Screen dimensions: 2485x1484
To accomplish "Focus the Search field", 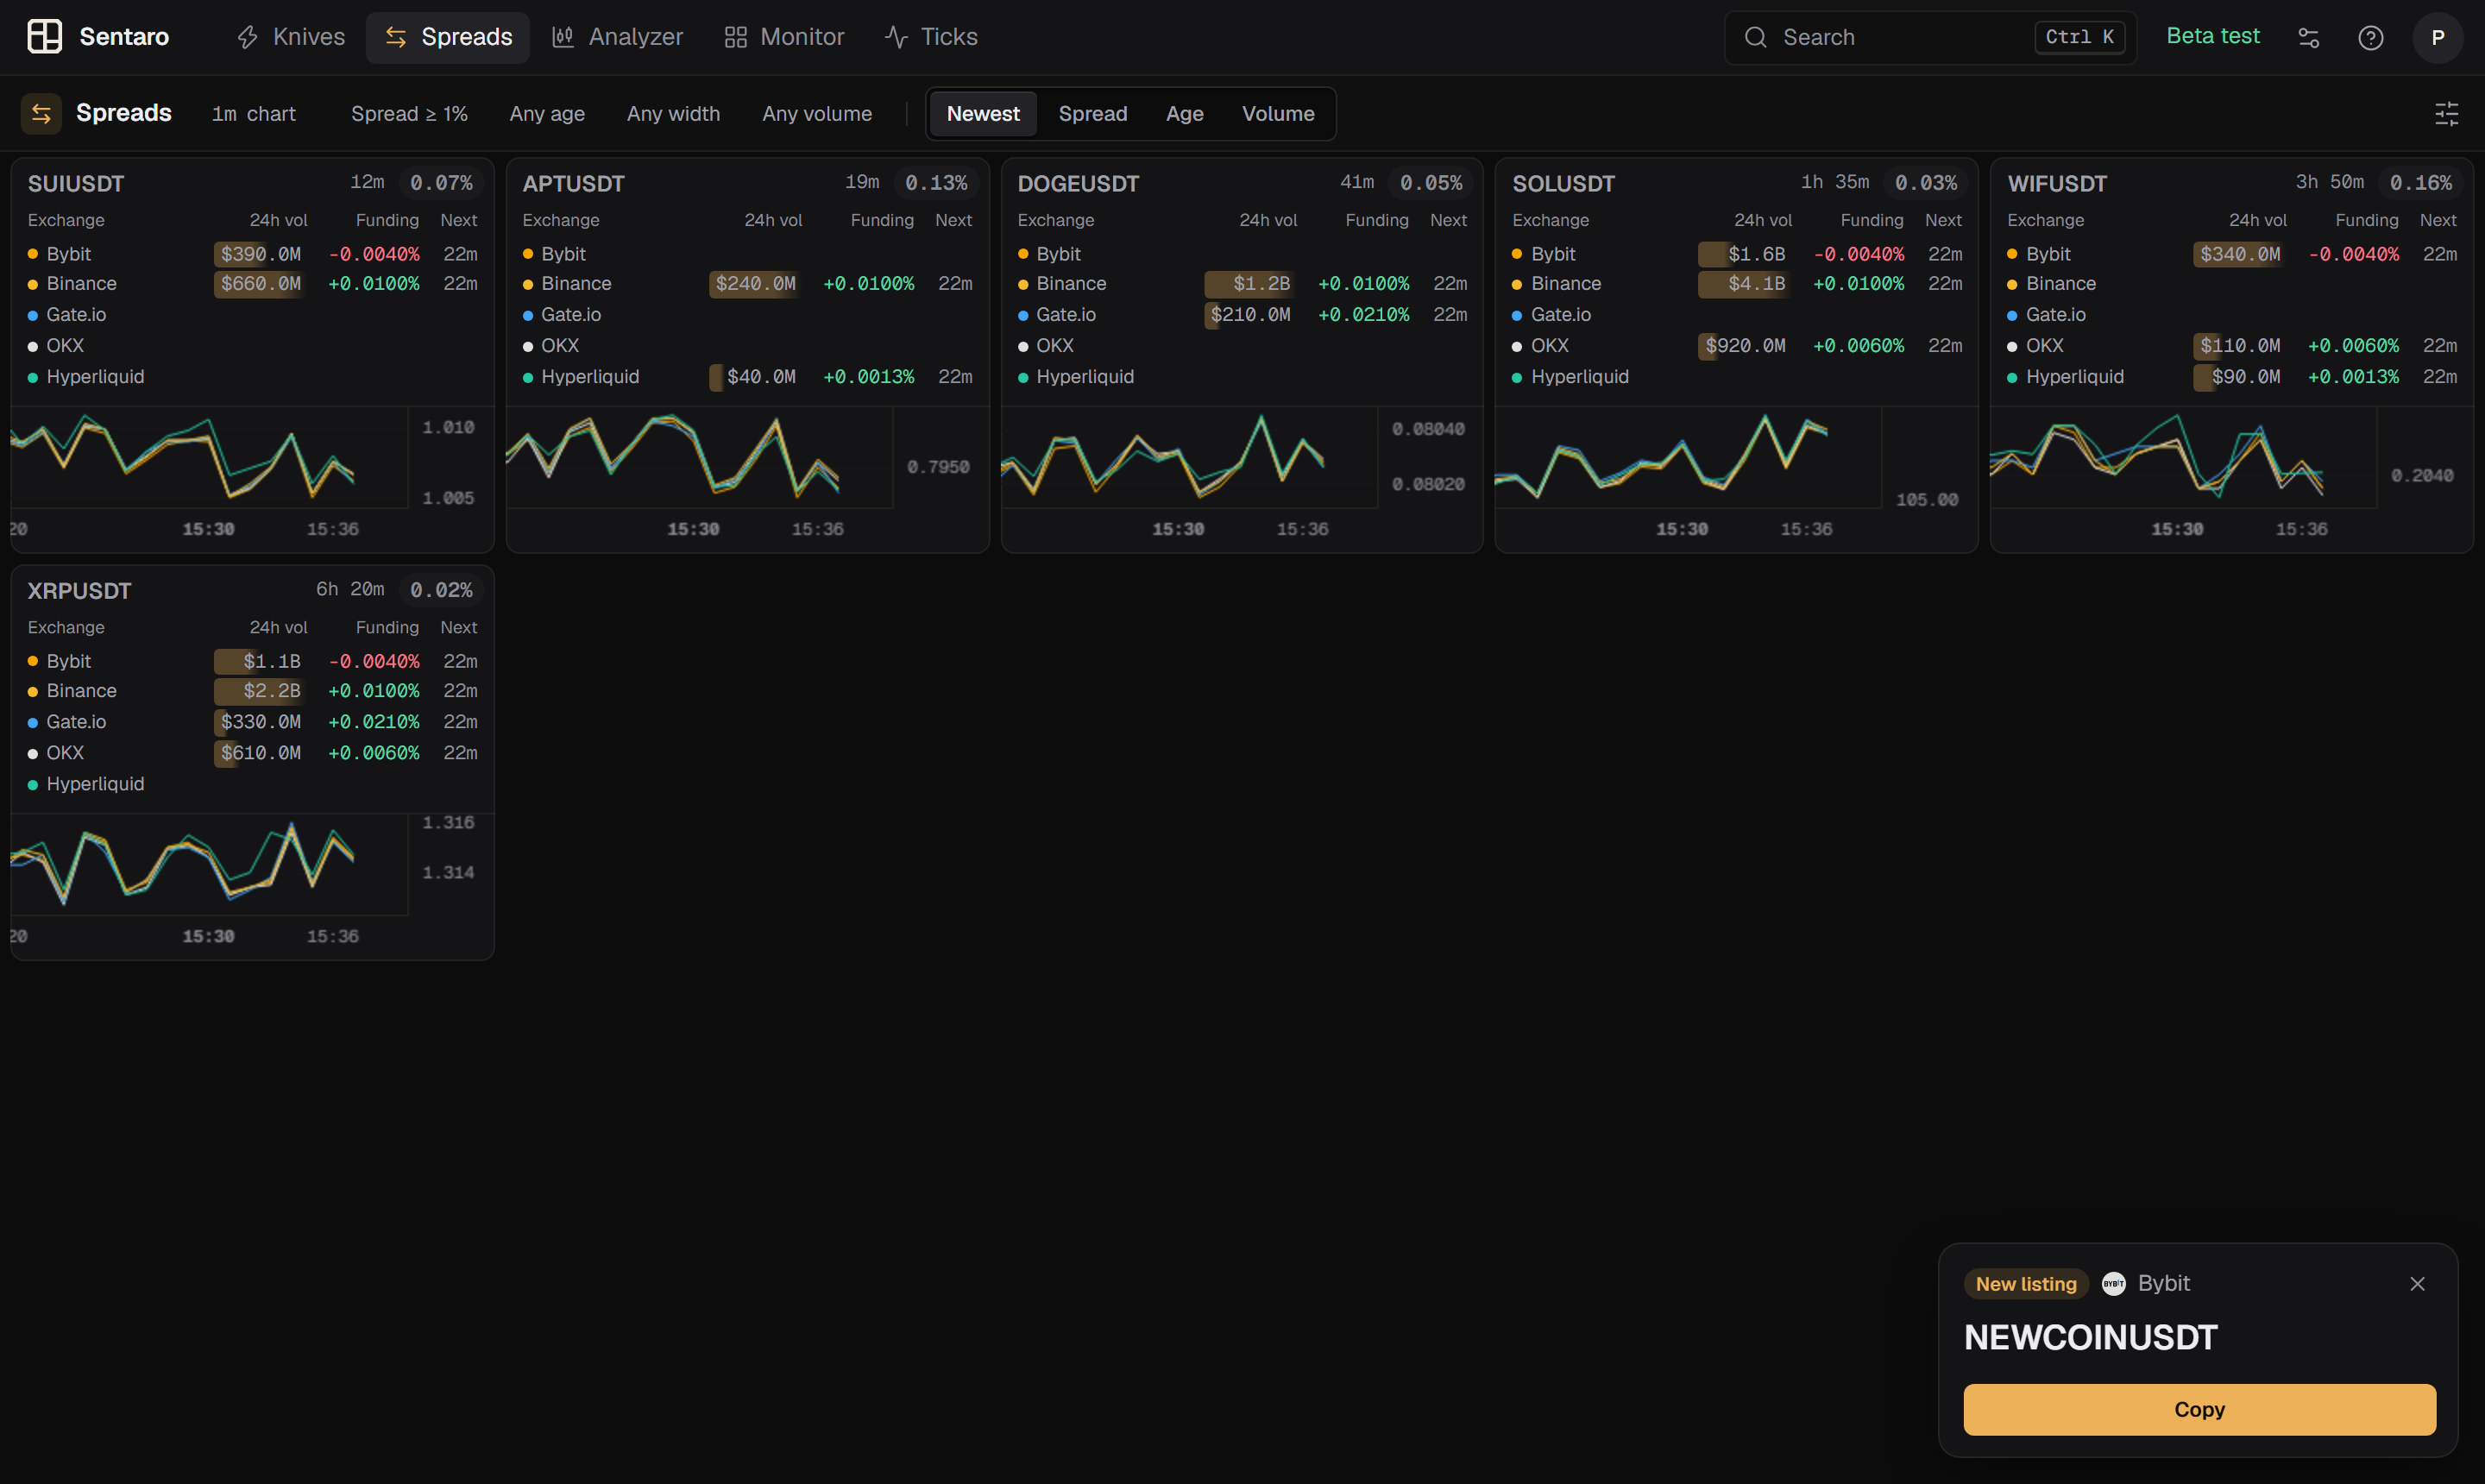I will click(1930, 37).
